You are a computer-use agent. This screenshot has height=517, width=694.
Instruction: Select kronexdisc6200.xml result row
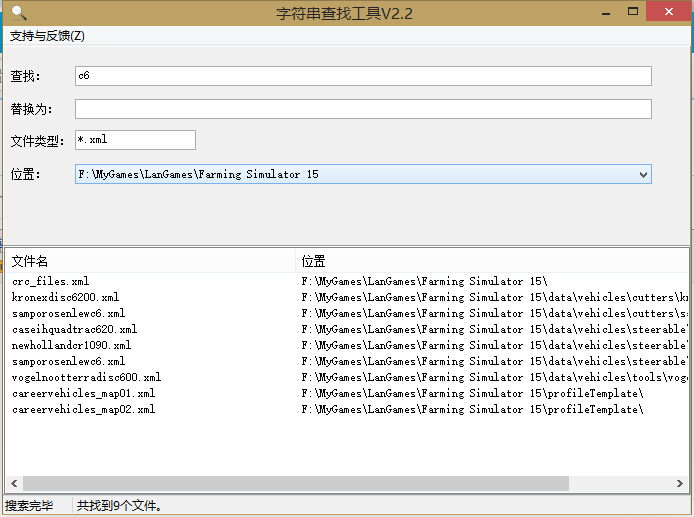tap(65, 298)
